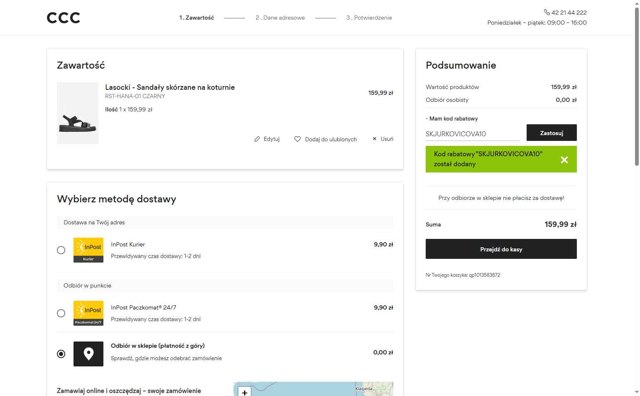This screenshot has height=396, width=640.
Task: Click the Edytuj link for the sandals
Action: [x=271, y=139]
